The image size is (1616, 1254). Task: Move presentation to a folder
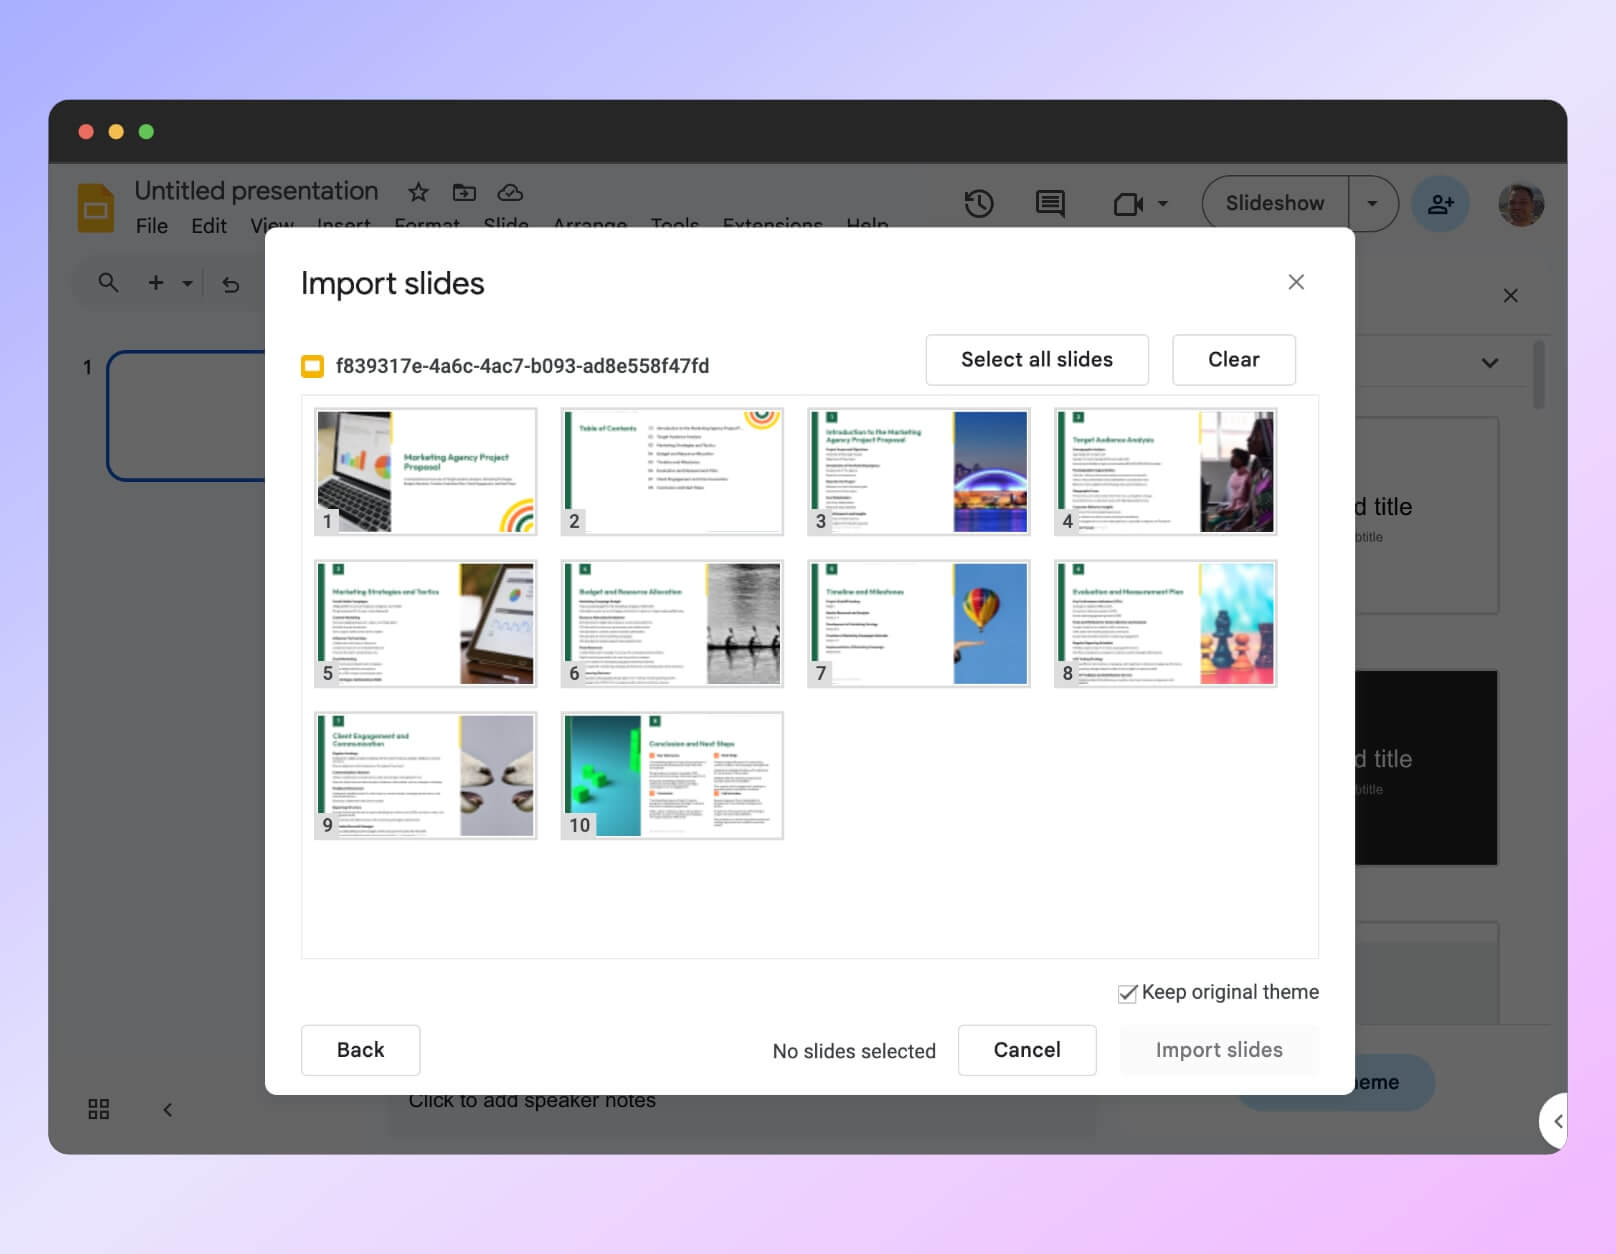tap(464, 192)
